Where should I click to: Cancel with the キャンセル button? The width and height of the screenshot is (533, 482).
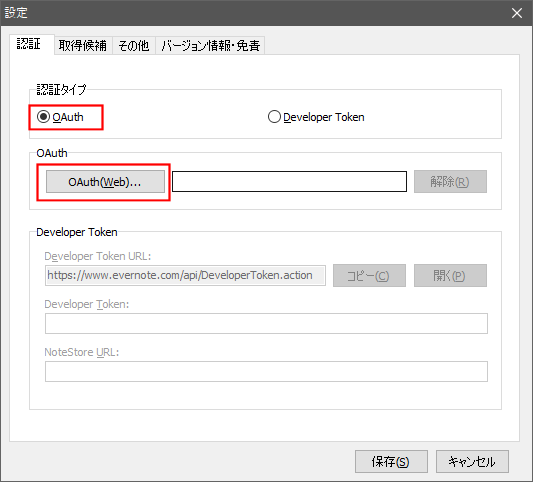[472, 462]
